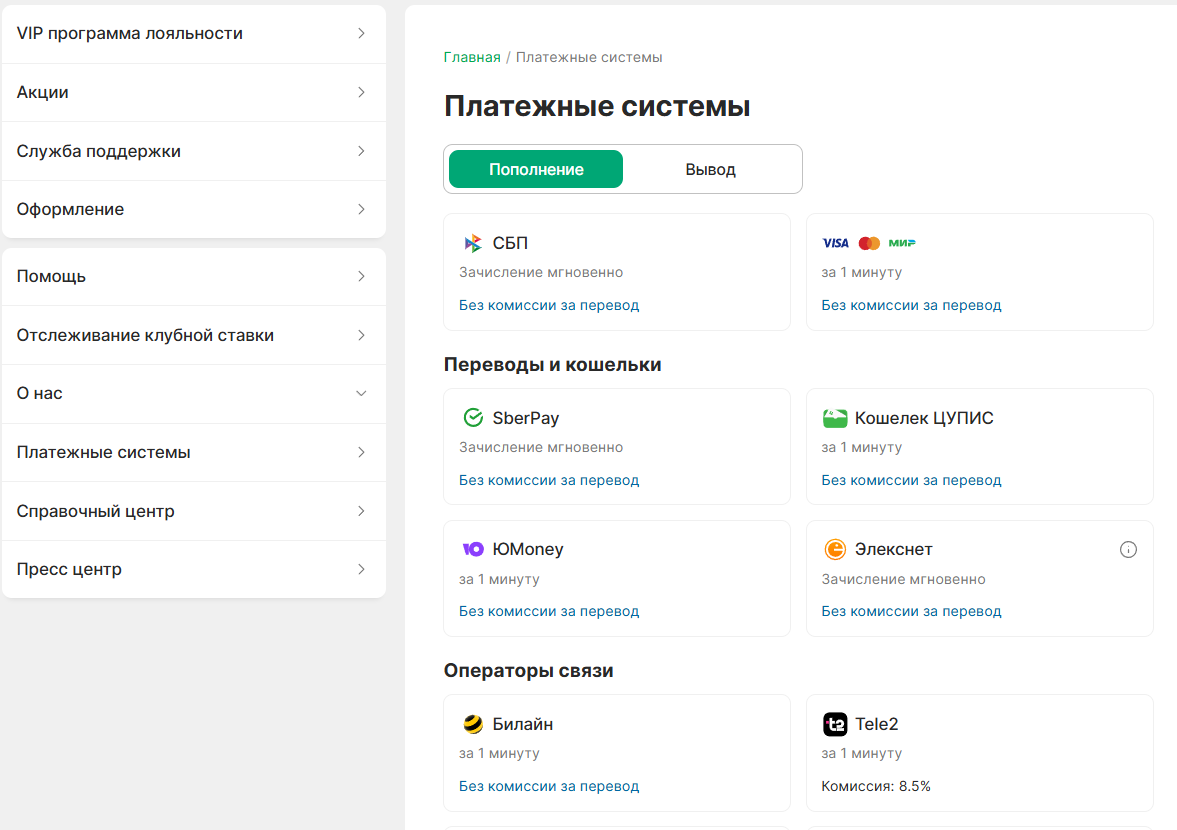Click chevron next to Платежные системы

(361, 452)
